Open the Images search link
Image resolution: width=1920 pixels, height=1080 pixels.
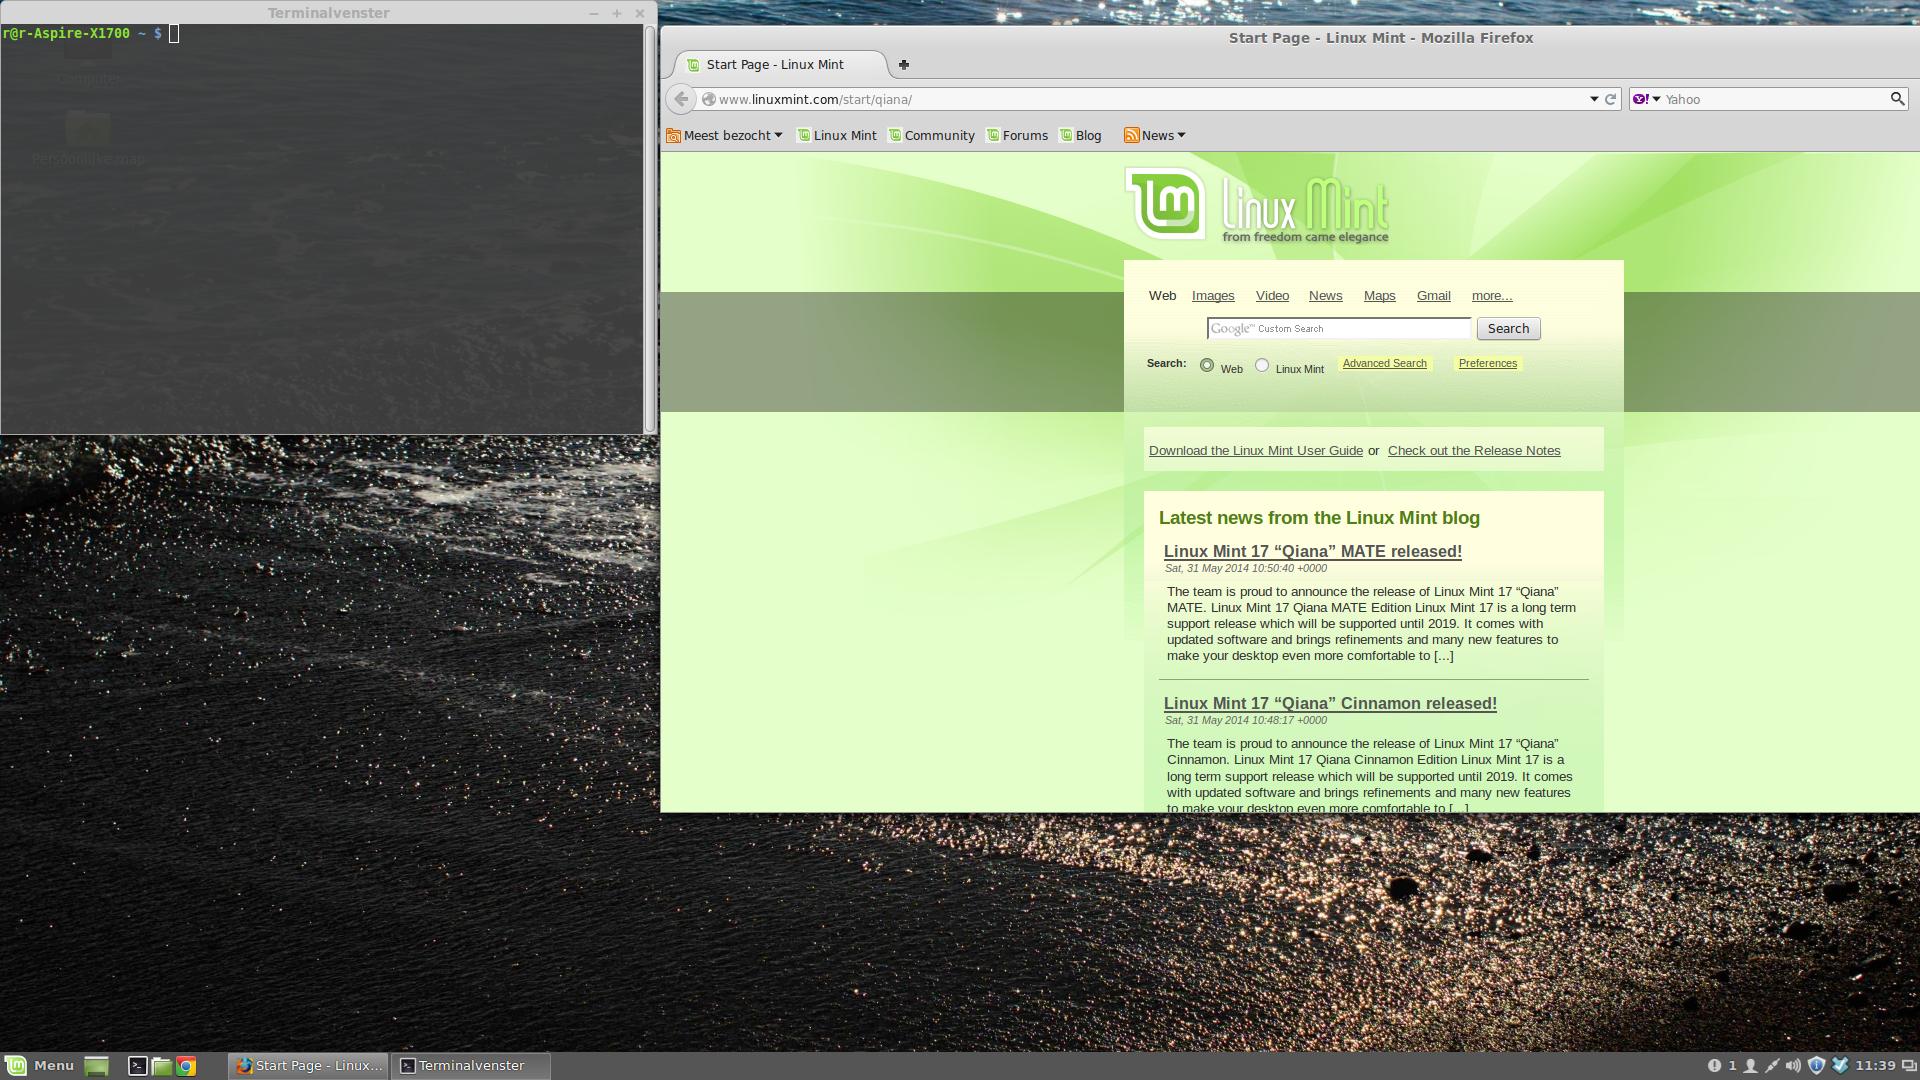[x=1213, y=296]
